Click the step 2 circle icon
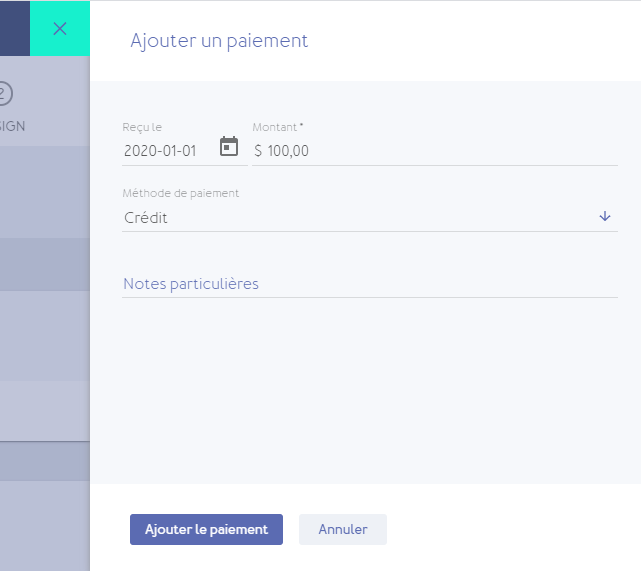 click(3, 94)
